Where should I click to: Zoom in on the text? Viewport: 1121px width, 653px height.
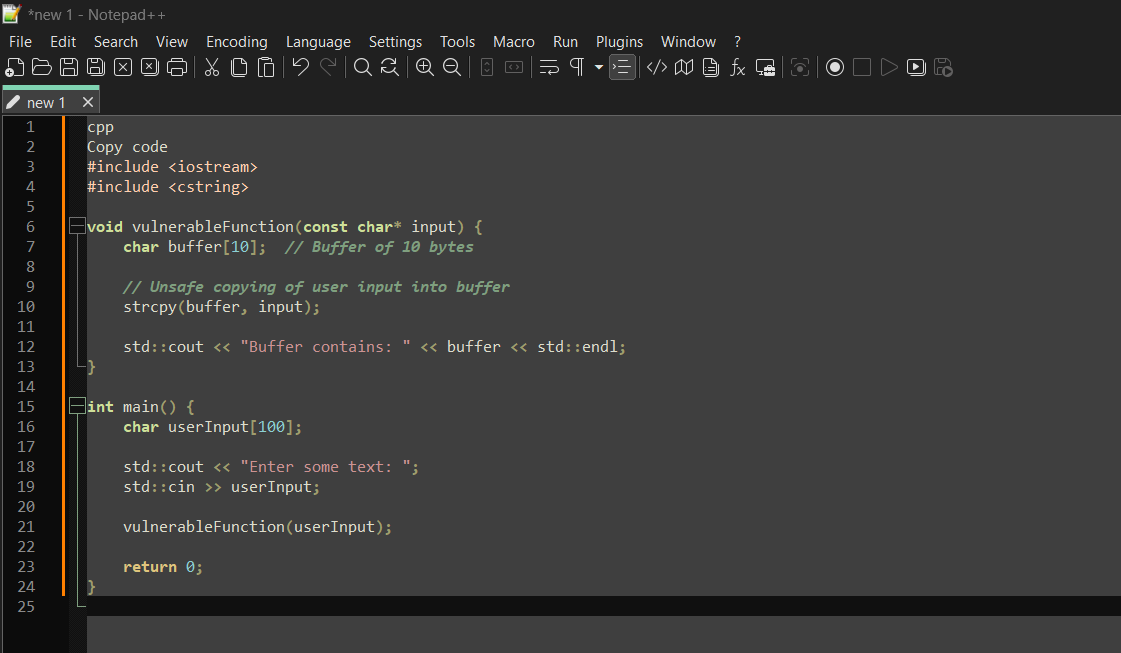click(424, 67)
